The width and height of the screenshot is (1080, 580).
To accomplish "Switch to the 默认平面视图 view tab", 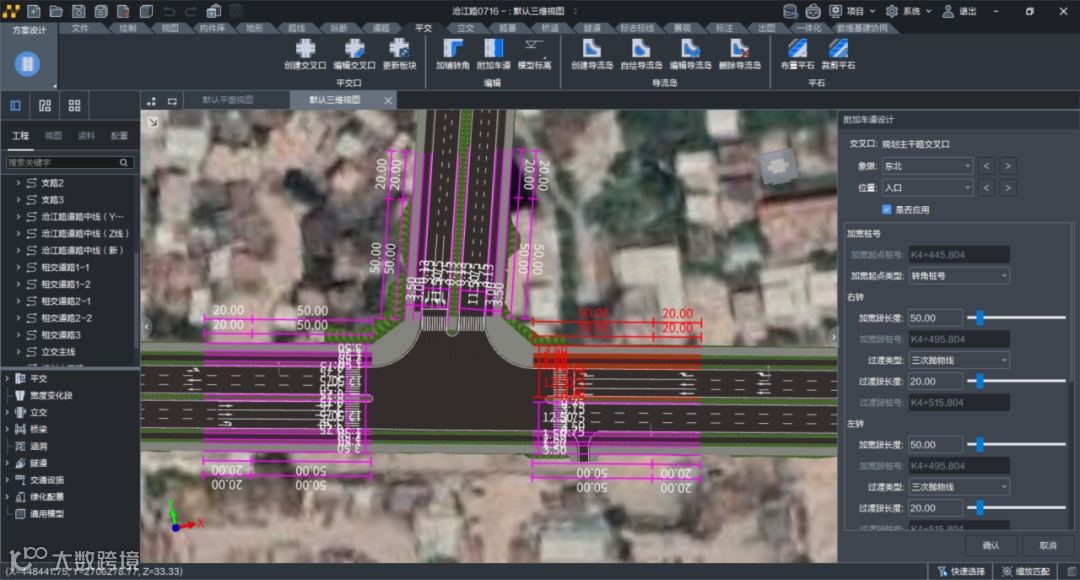I will click(227, 100).
